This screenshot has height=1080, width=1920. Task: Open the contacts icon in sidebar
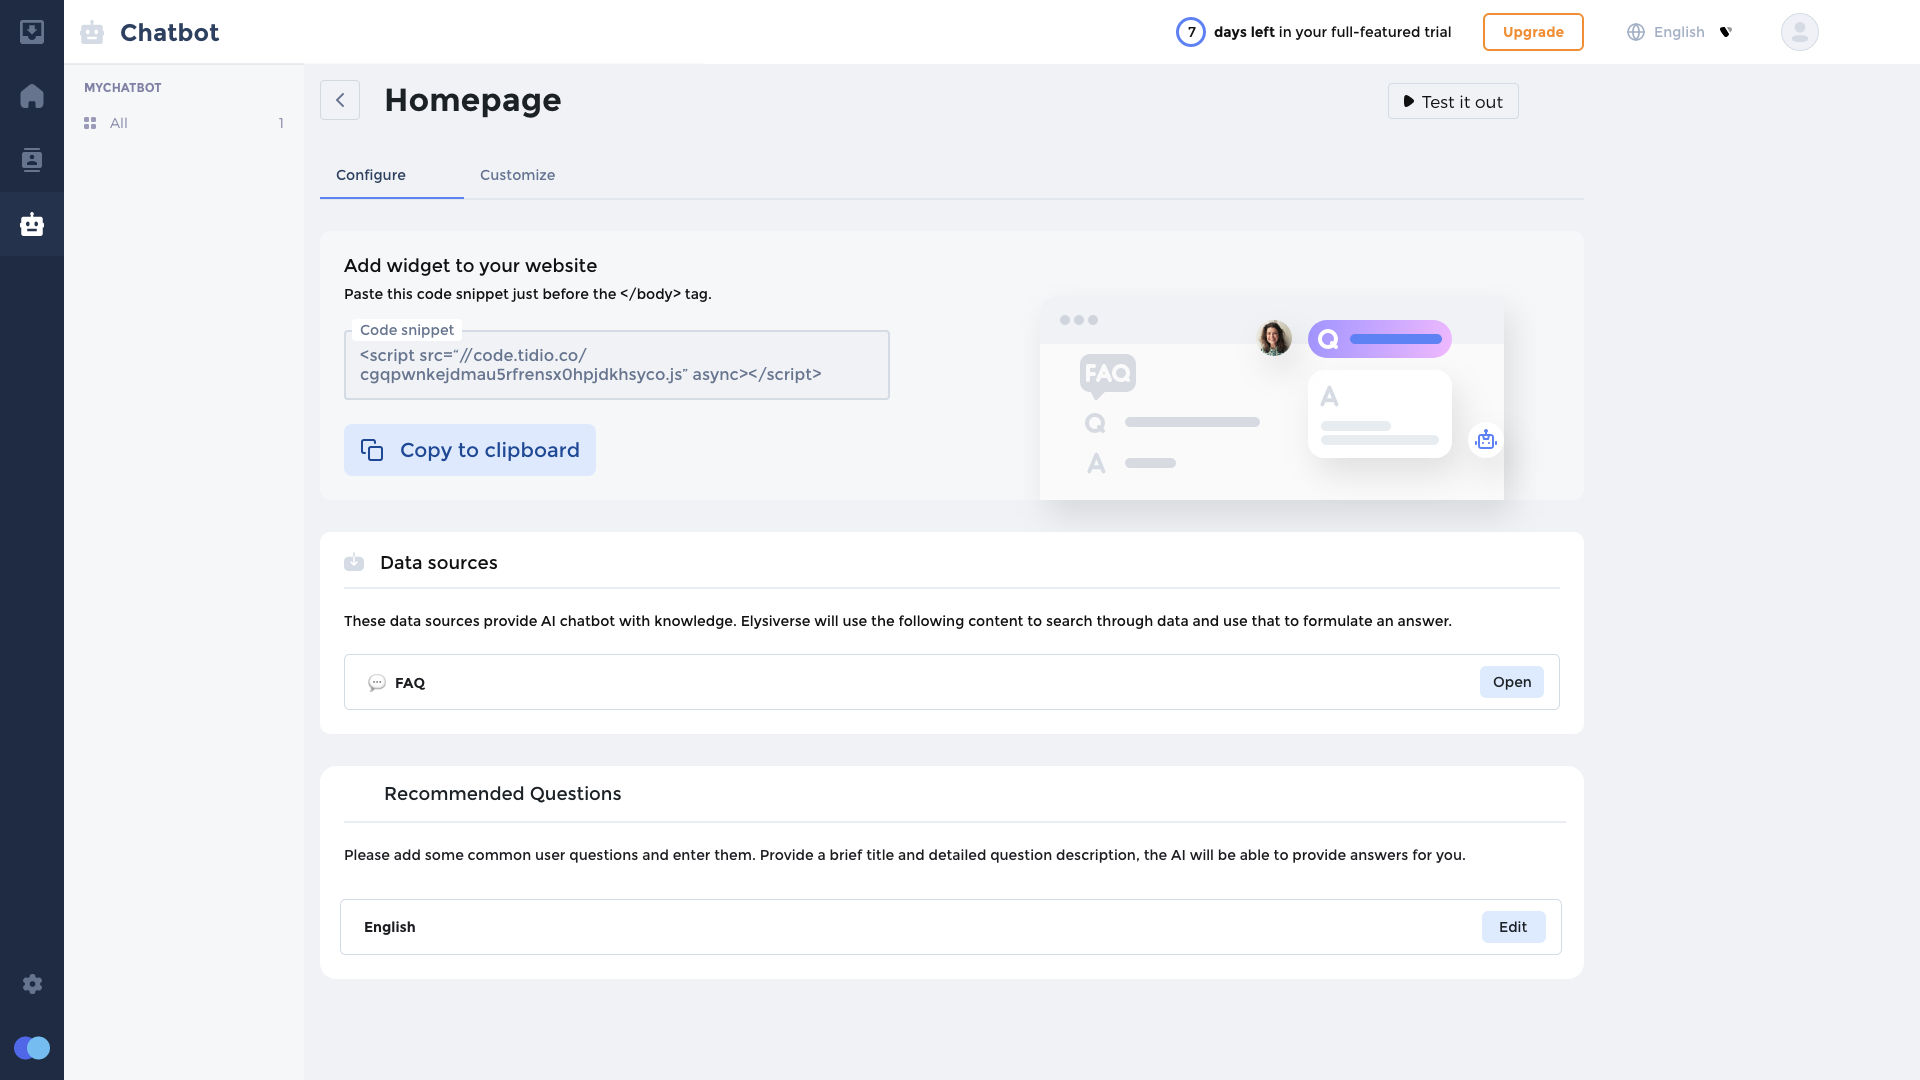point(32,160)
